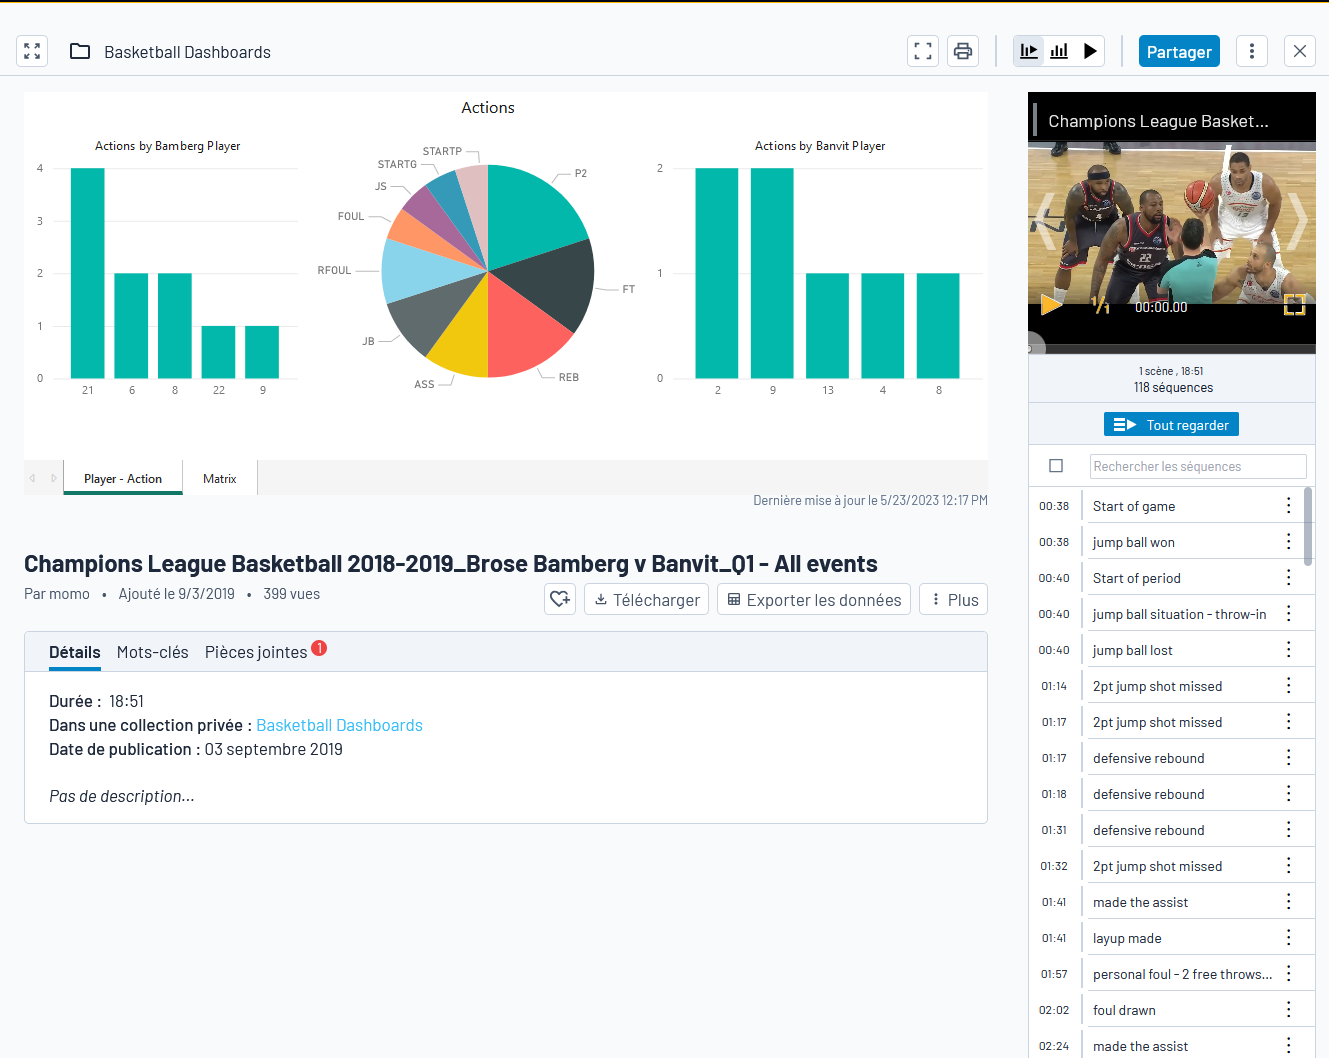1329x1058 pixels.
Task: Select the chart-only view mode
Action: click(x=1059, y=51)
